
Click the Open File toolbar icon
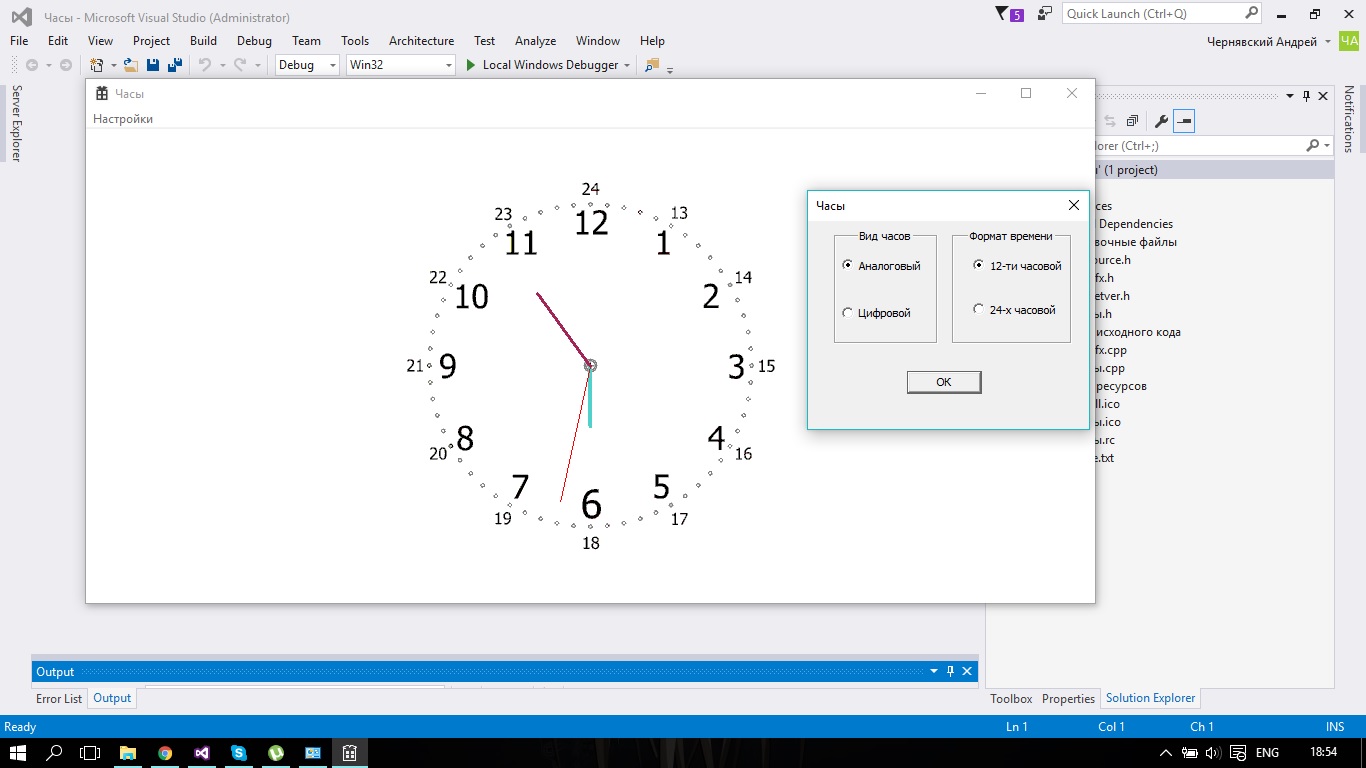tap(131, 65)
